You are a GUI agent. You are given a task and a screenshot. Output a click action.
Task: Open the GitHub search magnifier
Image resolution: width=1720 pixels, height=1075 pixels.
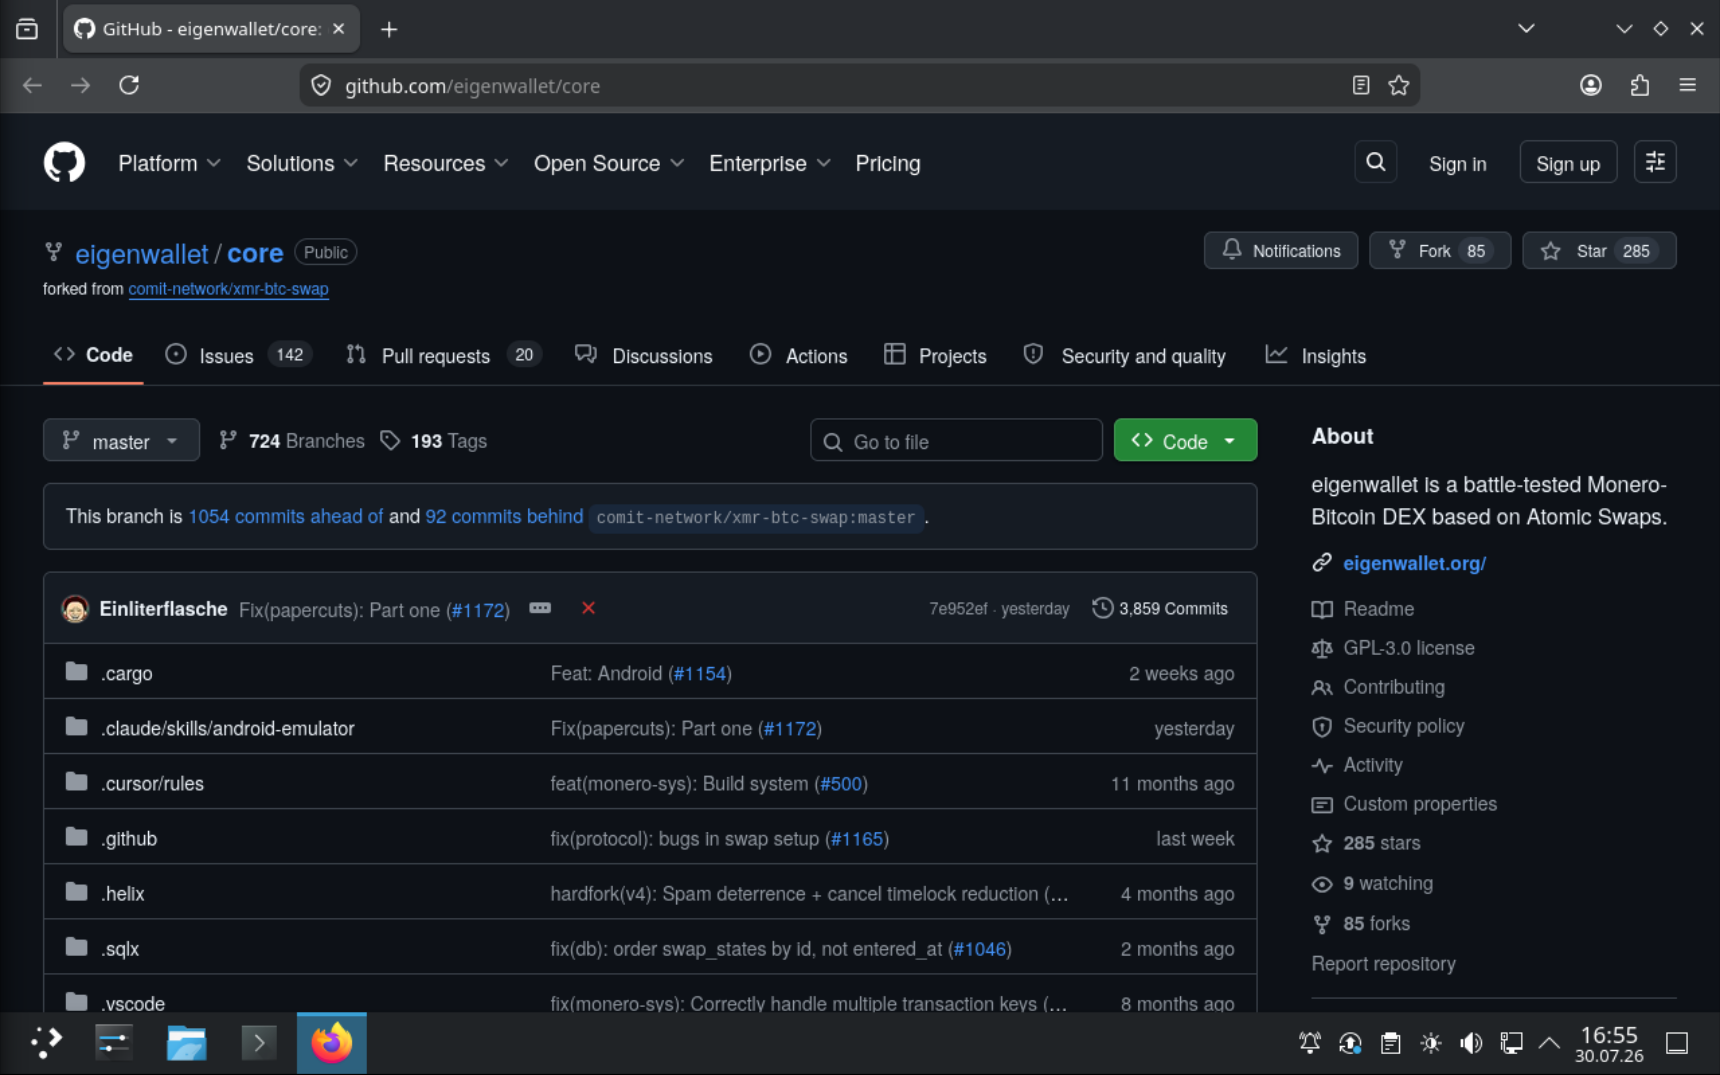pyautogui.click(x=1376, y=162)
